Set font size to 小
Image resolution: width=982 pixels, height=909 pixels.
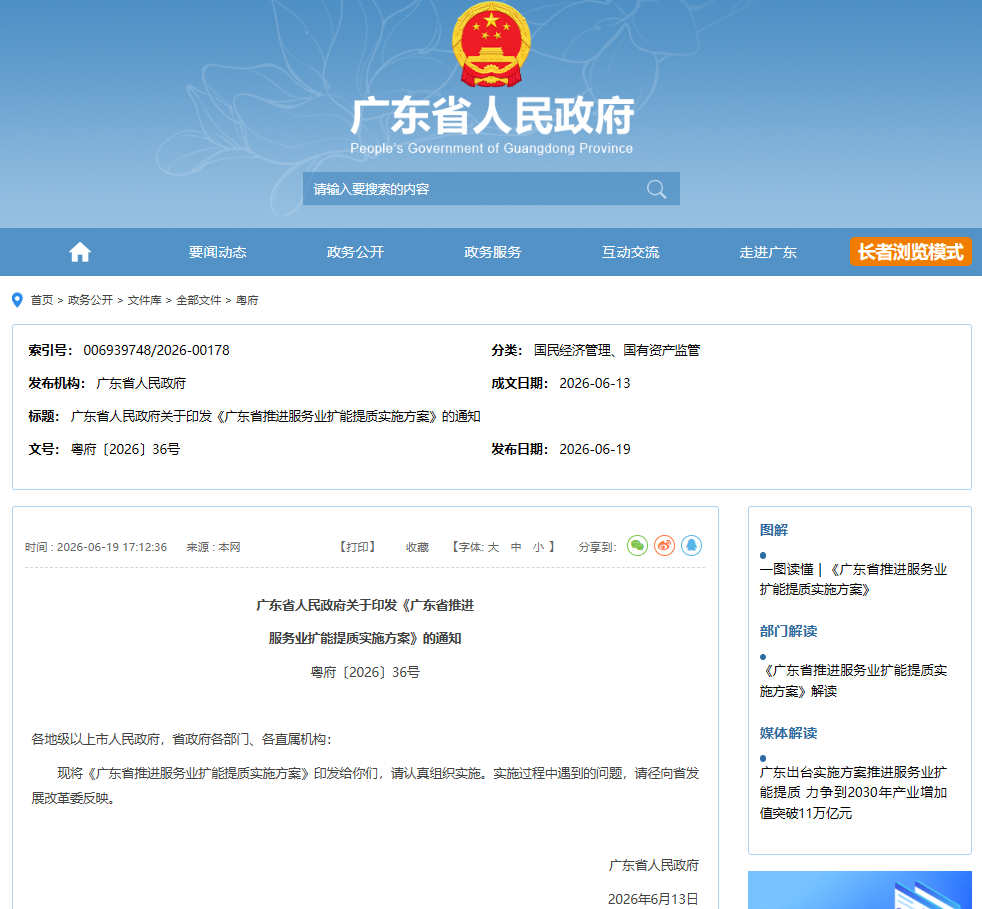(538, 547)
